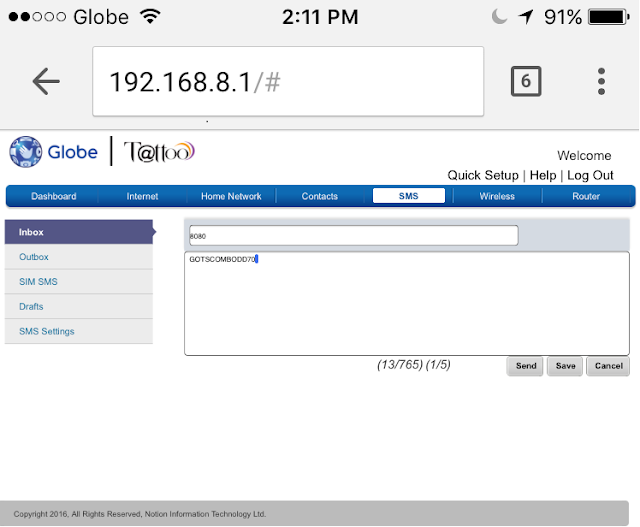Viewport: 640px width, 527px height.
Task: Click the Globe globe logo
Action: coord(25,152)
